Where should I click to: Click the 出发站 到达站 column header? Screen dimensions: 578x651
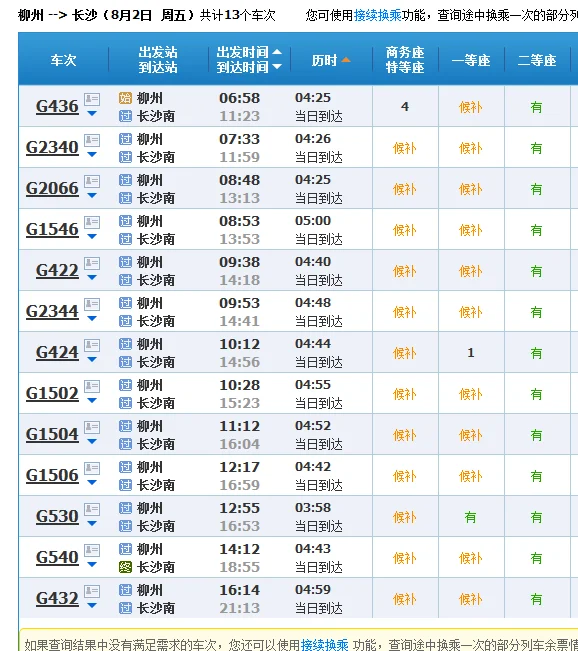point(158,60)
